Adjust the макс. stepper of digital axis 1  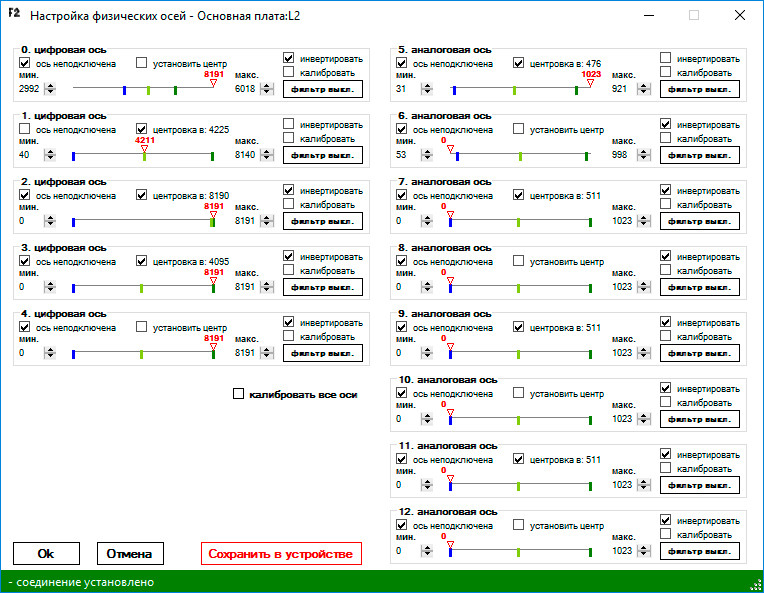click(x=267, y=154)
